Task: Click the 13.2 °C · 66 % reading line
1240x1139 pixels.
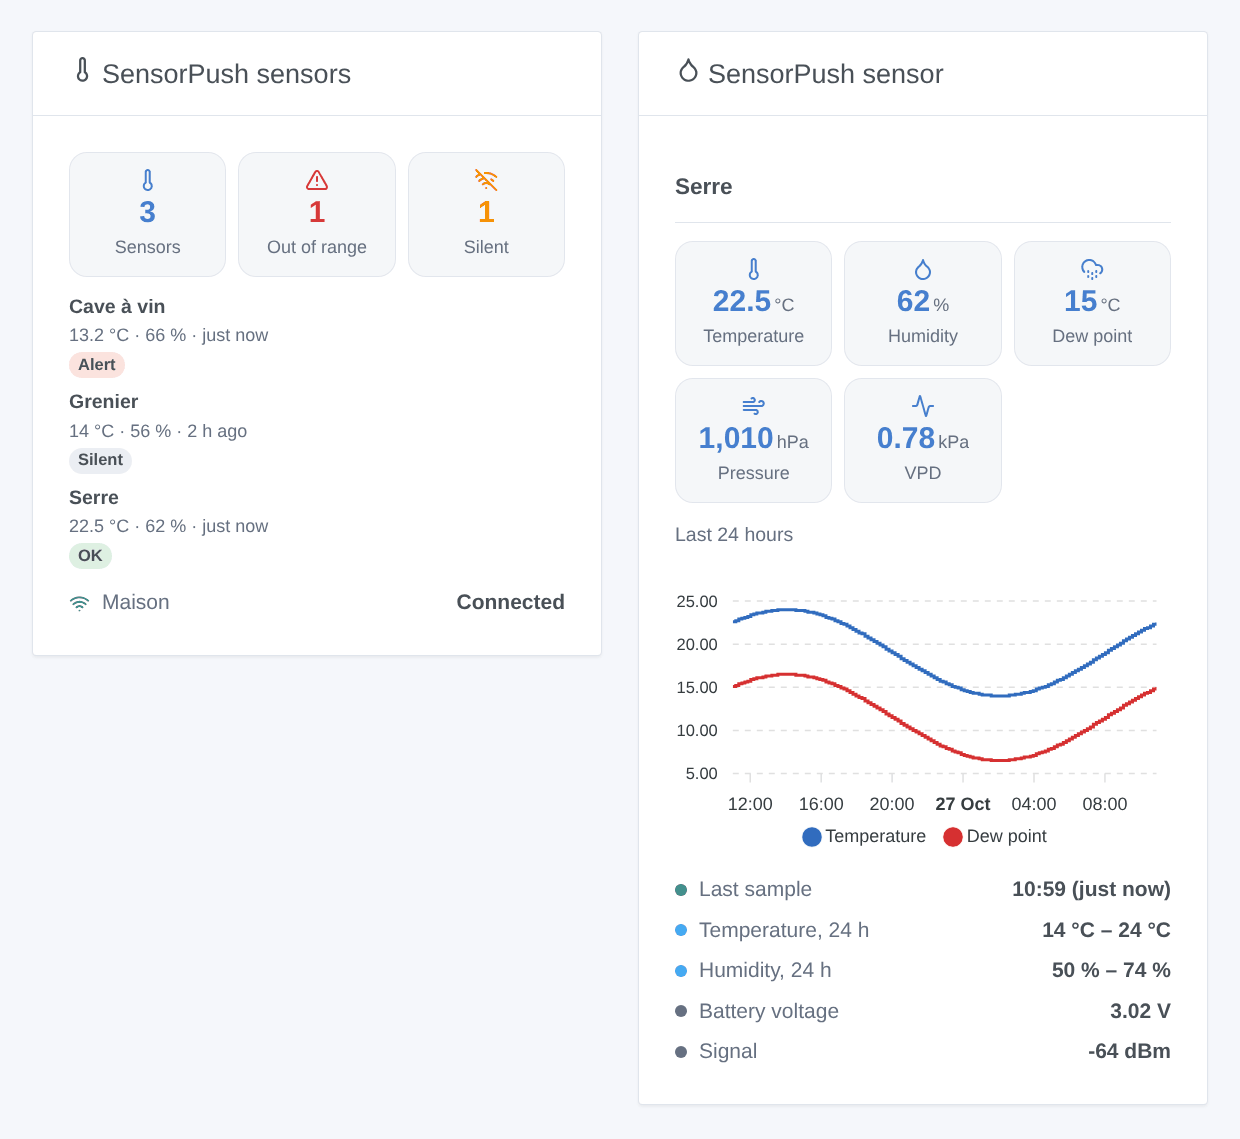Action: [x=169, y=335]
